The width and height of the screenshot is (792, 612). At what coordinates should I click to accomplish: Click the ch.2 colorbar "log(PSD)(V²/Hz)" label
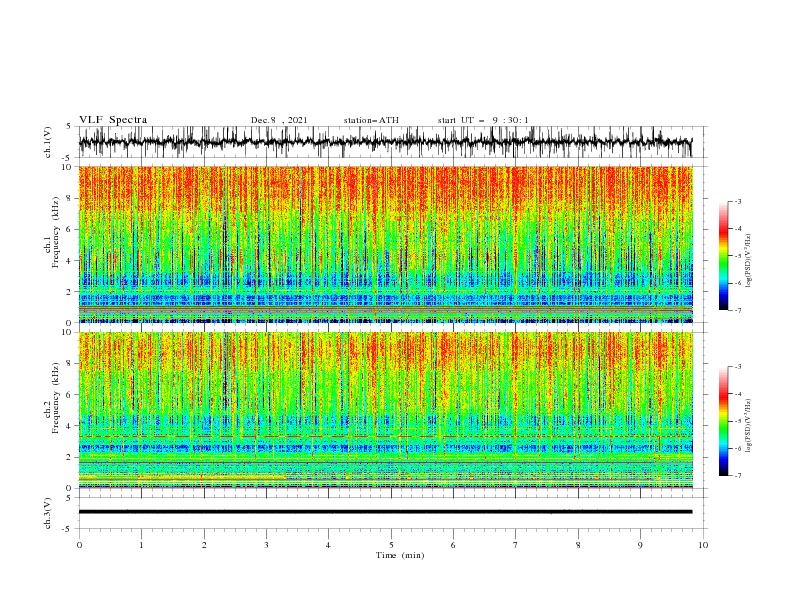(x=749, y=425)
